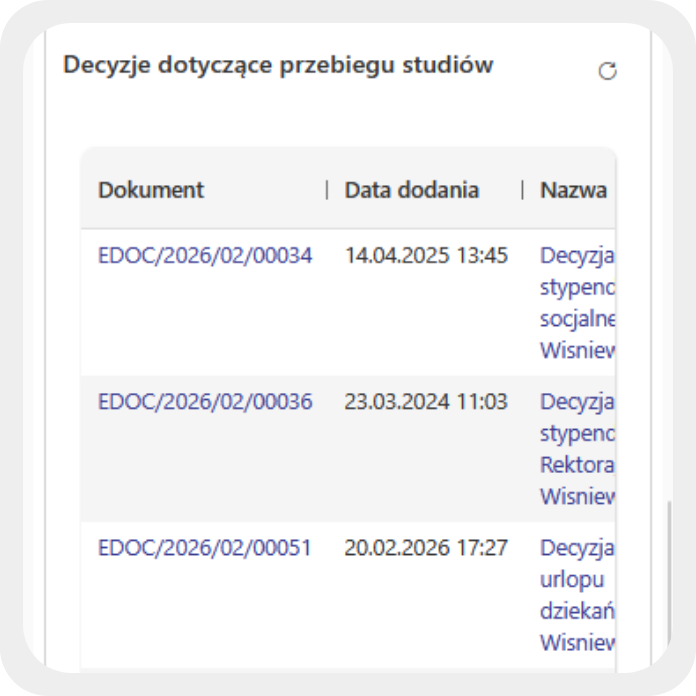Open document EDOC/2026/02/00036

click(205, 402)
